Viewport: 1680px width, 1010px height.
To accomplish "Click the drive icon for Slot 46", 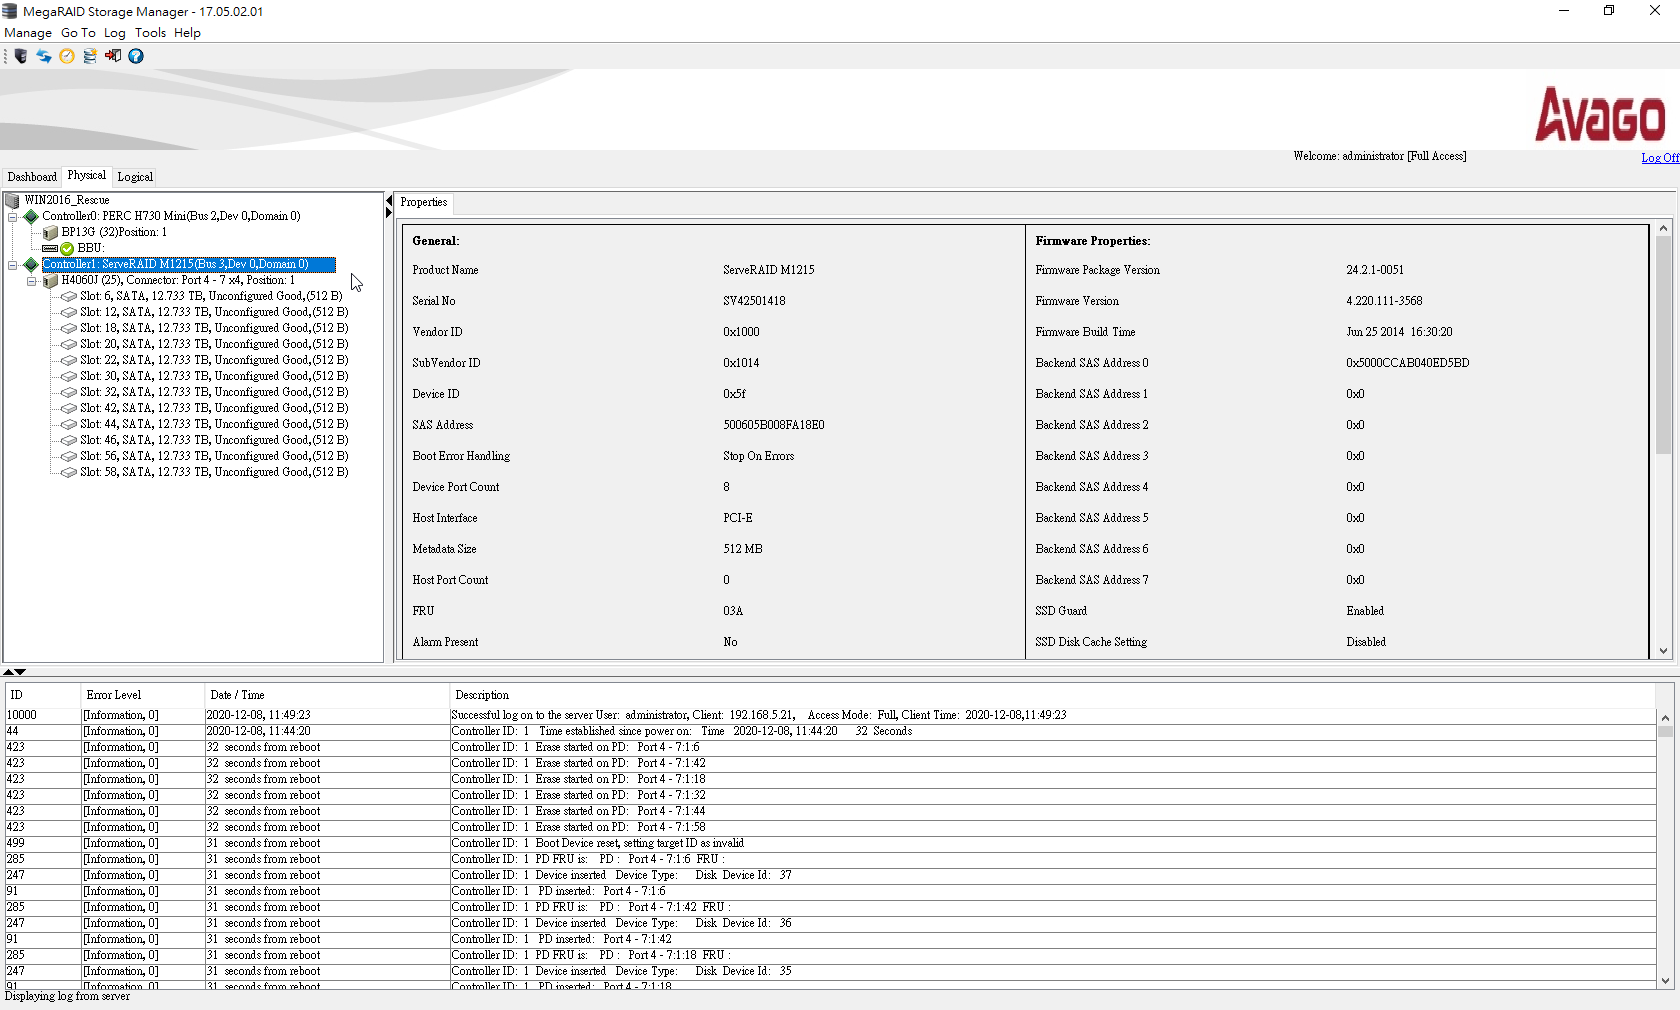I will coord(69,440).
